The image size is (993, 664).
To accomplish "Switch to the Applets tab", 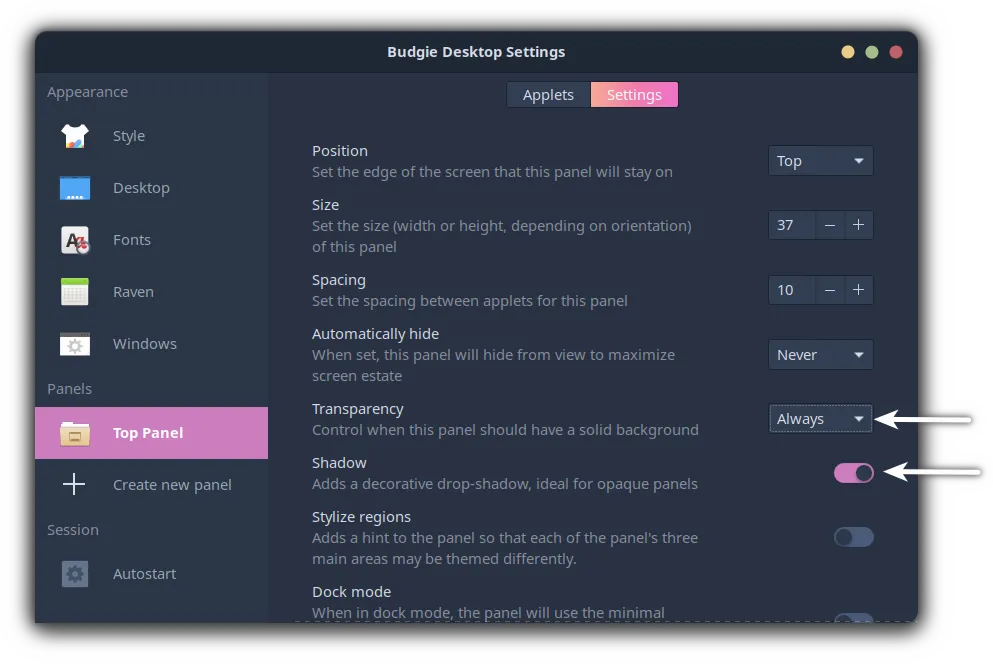I will (x=548, y=95).
